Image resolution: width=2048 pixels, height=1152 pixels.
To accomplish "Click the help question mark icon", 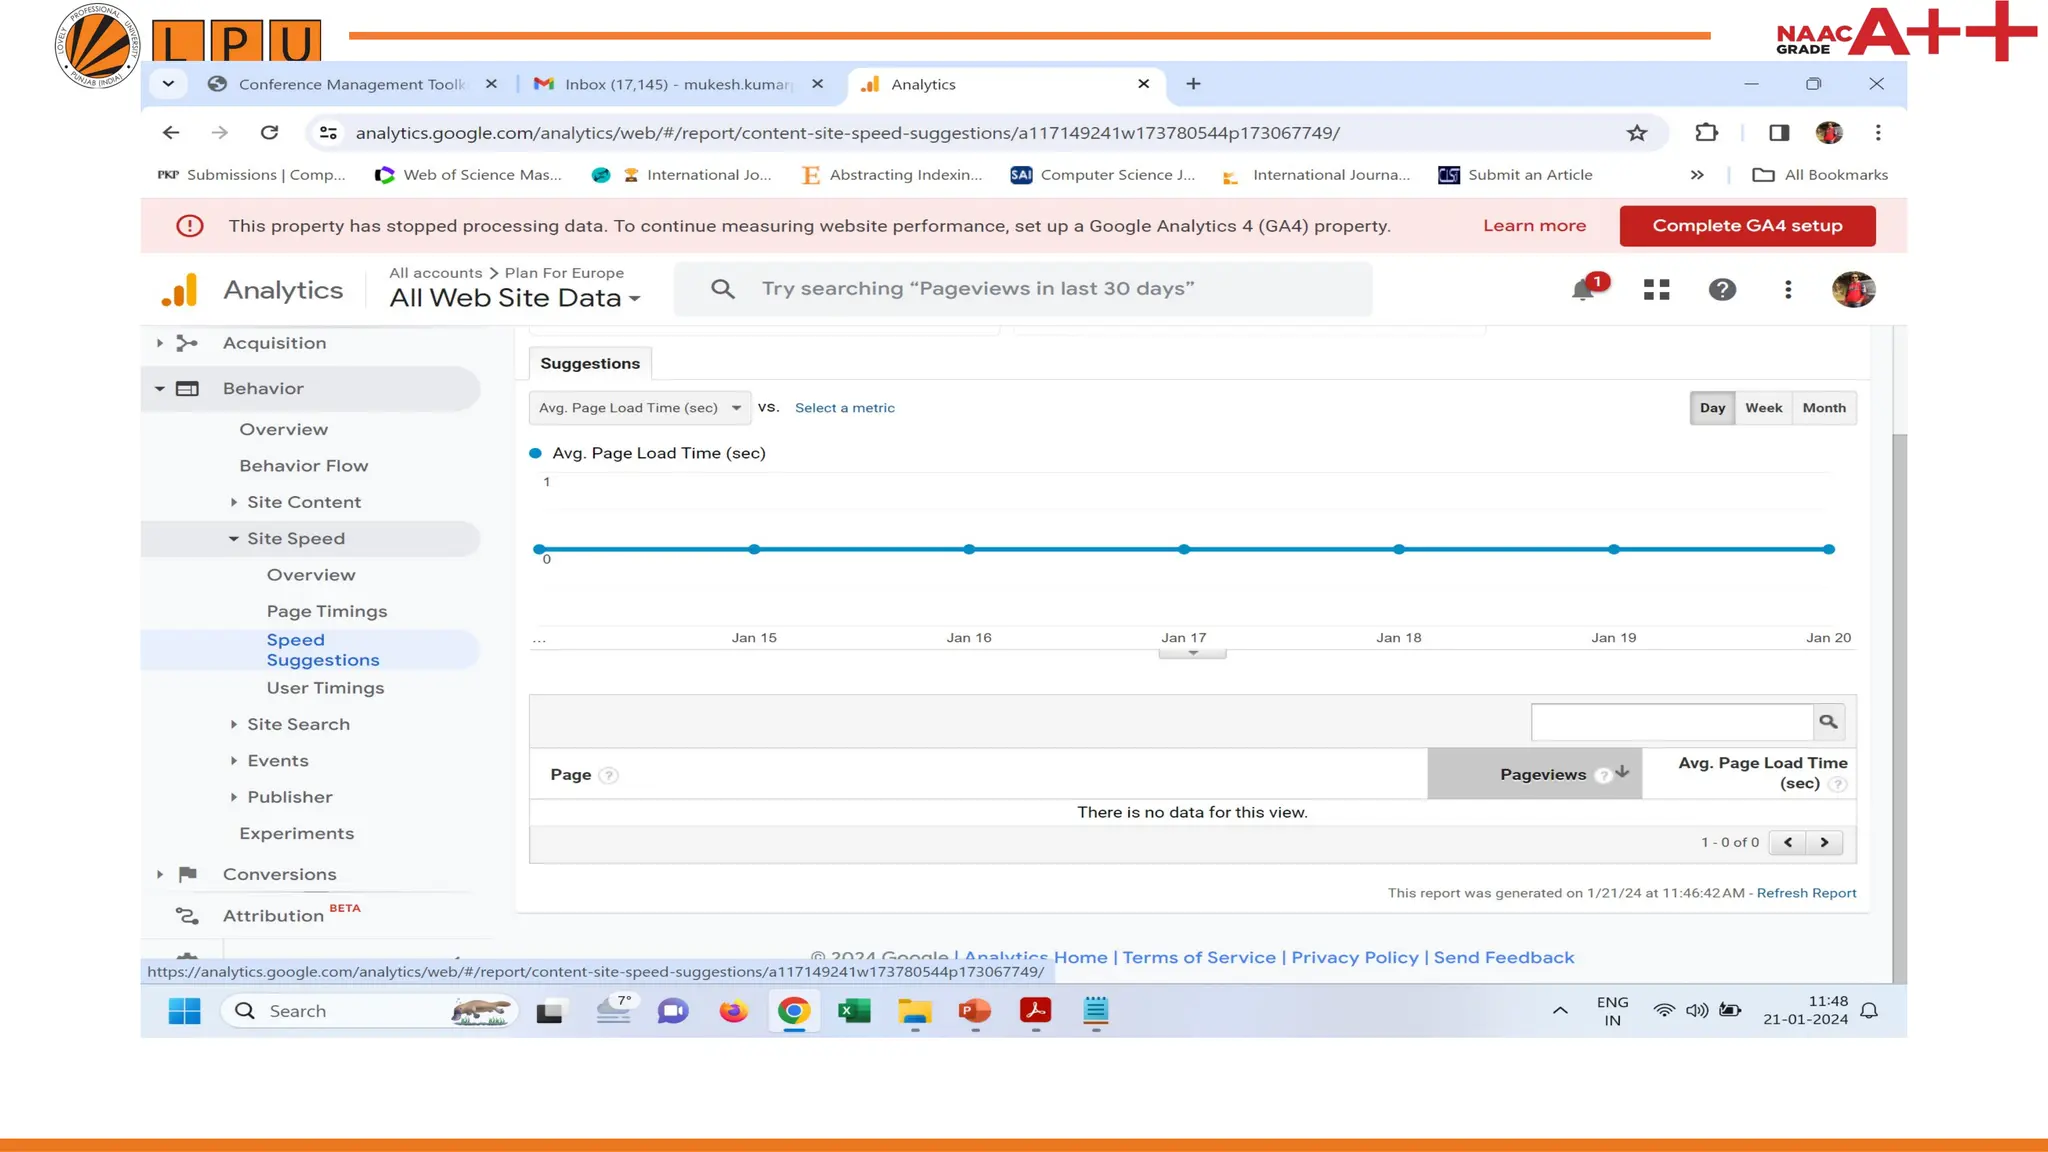I will (1721, 290).
